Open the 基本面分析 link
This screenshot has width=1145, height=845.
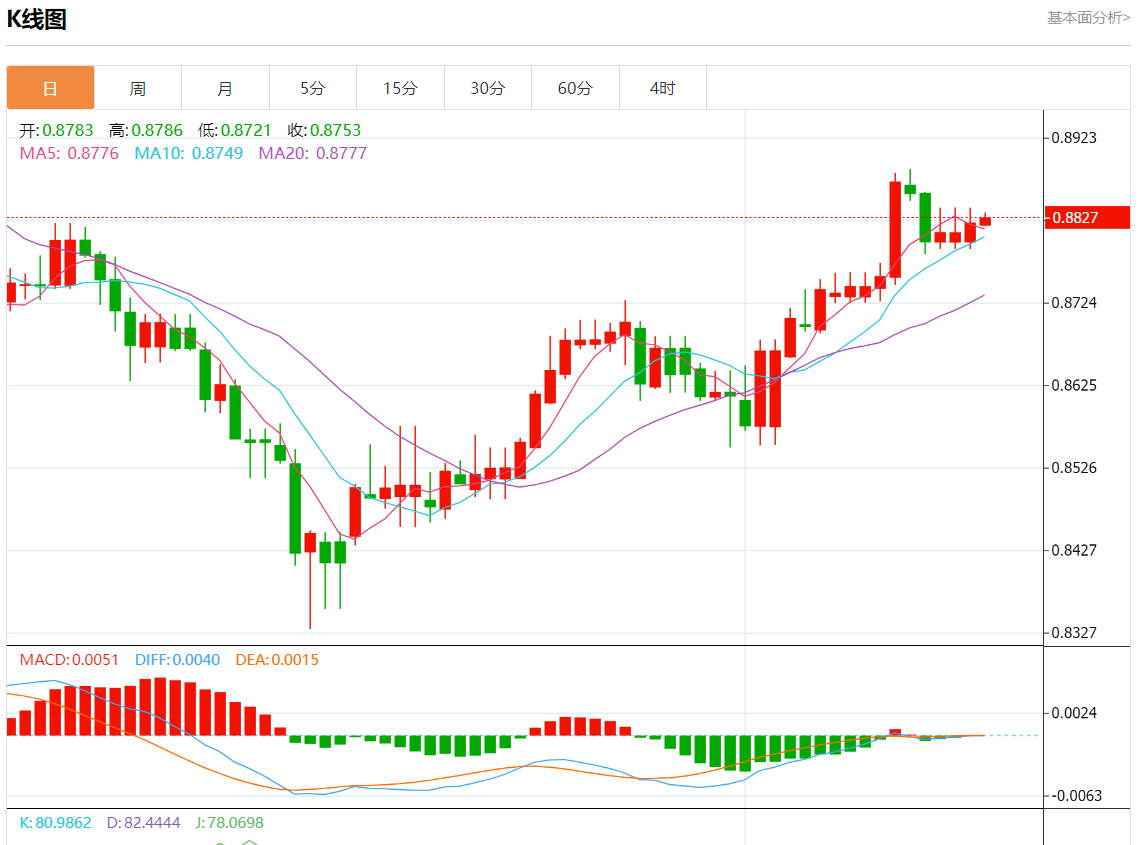tap(1089, 17)
